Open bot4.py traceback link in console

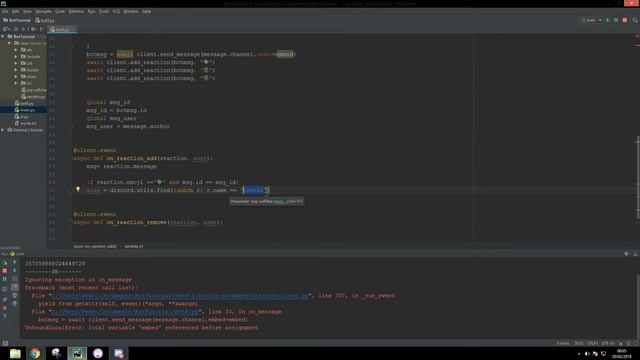[x=125, y=312]
